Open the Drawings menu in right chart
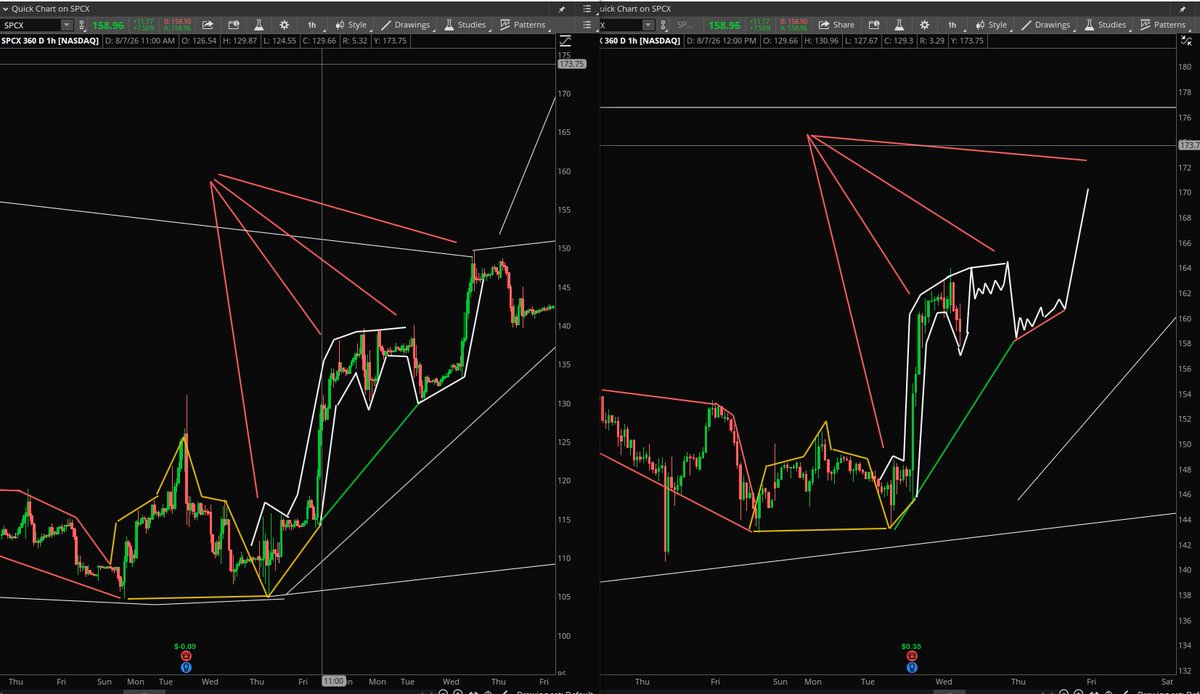 pos(1046,24)
